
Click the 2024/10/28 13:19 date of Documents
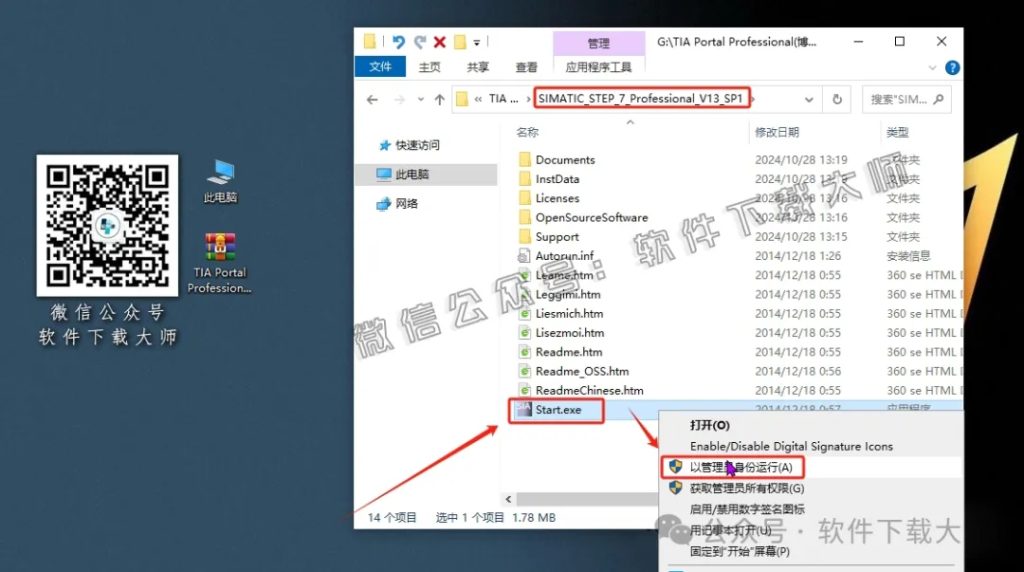pyautogui.click(x=801, y=160)
